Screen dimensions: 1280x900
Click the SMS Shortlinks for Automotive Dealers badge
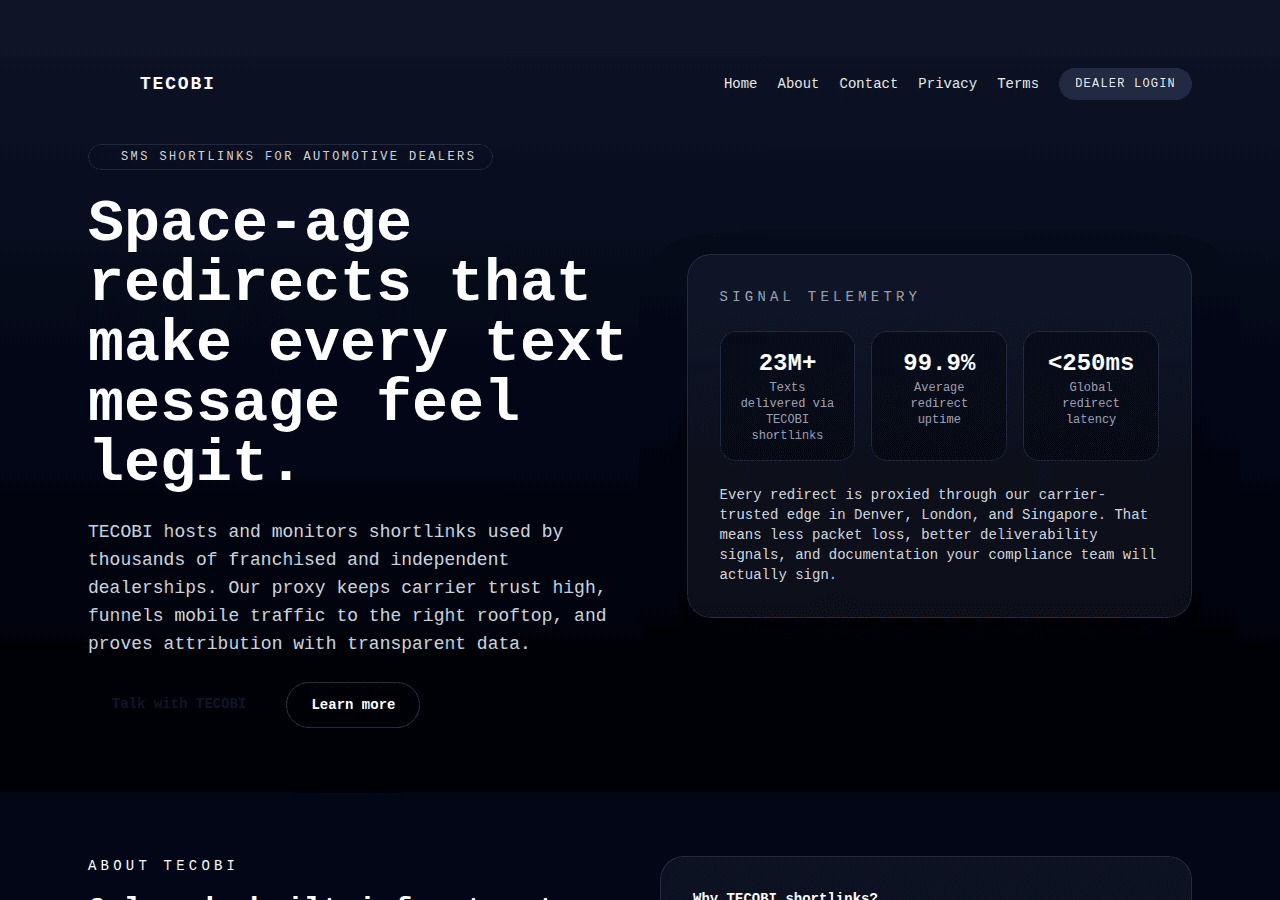point(290,157)
